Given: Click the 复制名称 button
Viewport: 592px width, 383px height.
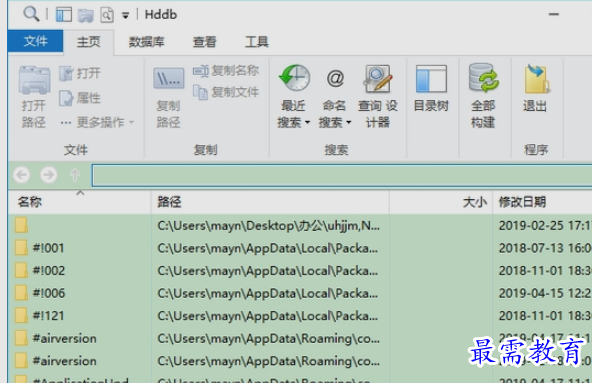Looking at the screenshot, I should [x=226, y=71].
